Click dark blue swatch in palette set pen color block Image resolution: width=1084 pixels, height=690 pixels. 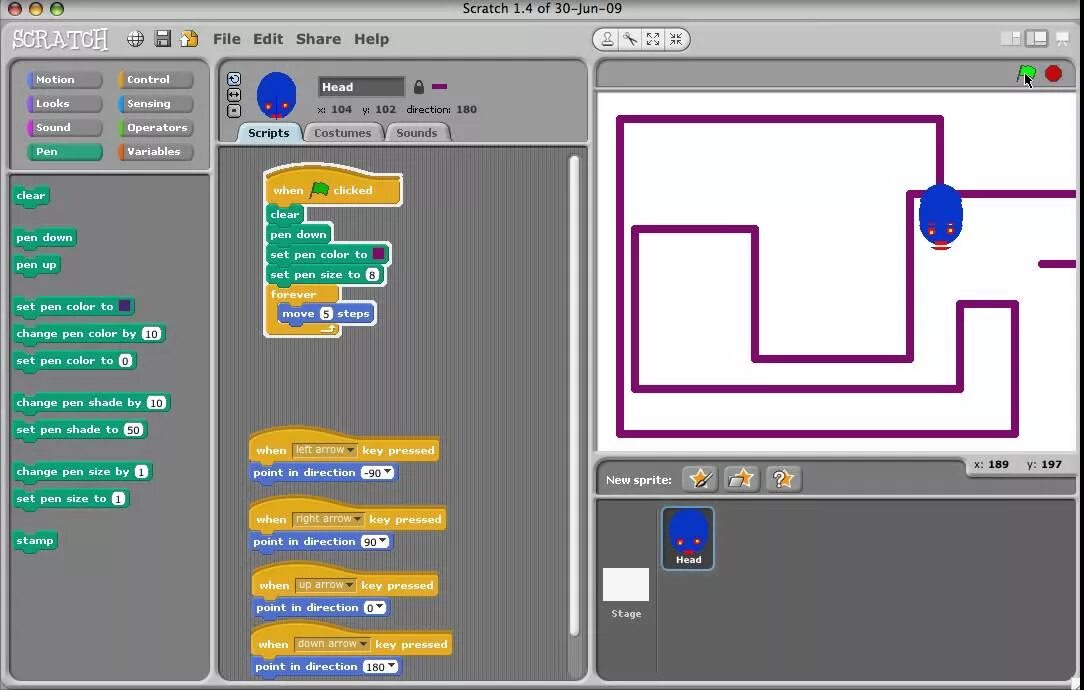[x=124, y=306]
